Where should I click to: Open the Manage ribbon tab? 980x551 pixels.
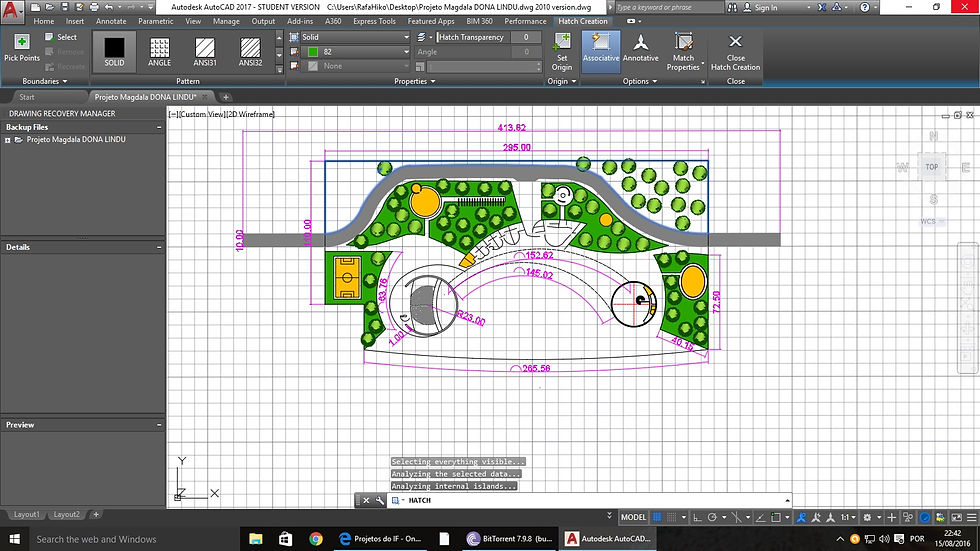[x=226, y=21]
